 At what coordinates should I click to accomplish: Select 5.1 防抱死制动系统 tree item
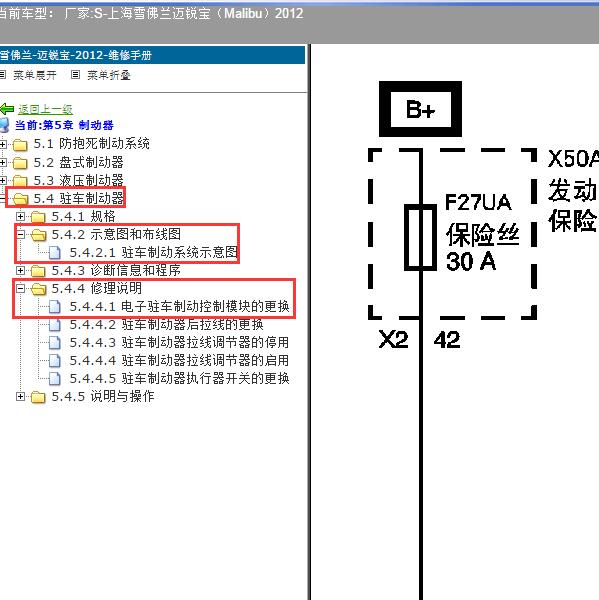(91, 144)
